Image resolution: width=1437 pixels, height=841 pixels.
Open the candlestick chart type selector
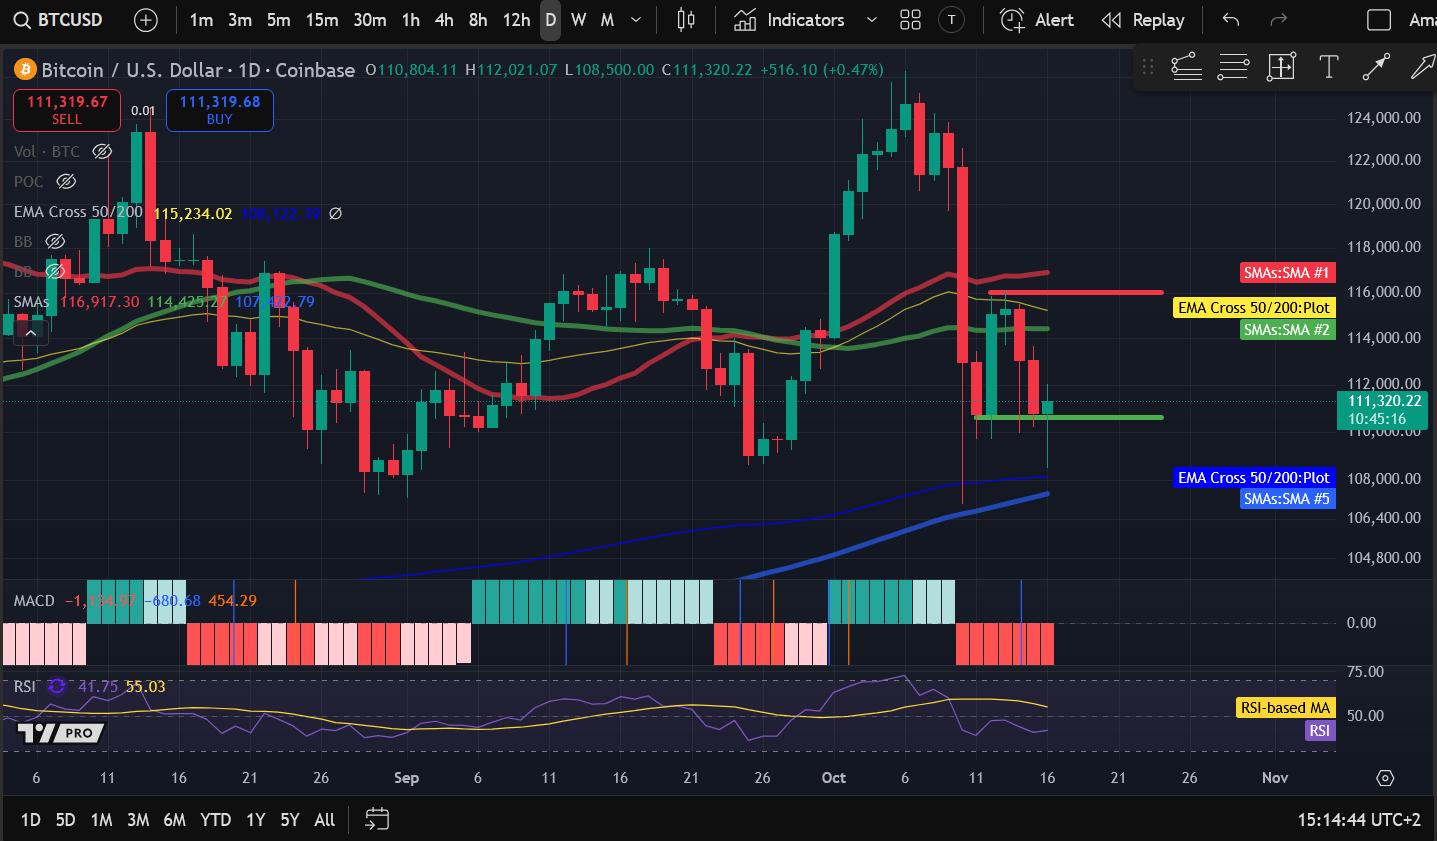(x=686, y=20)
